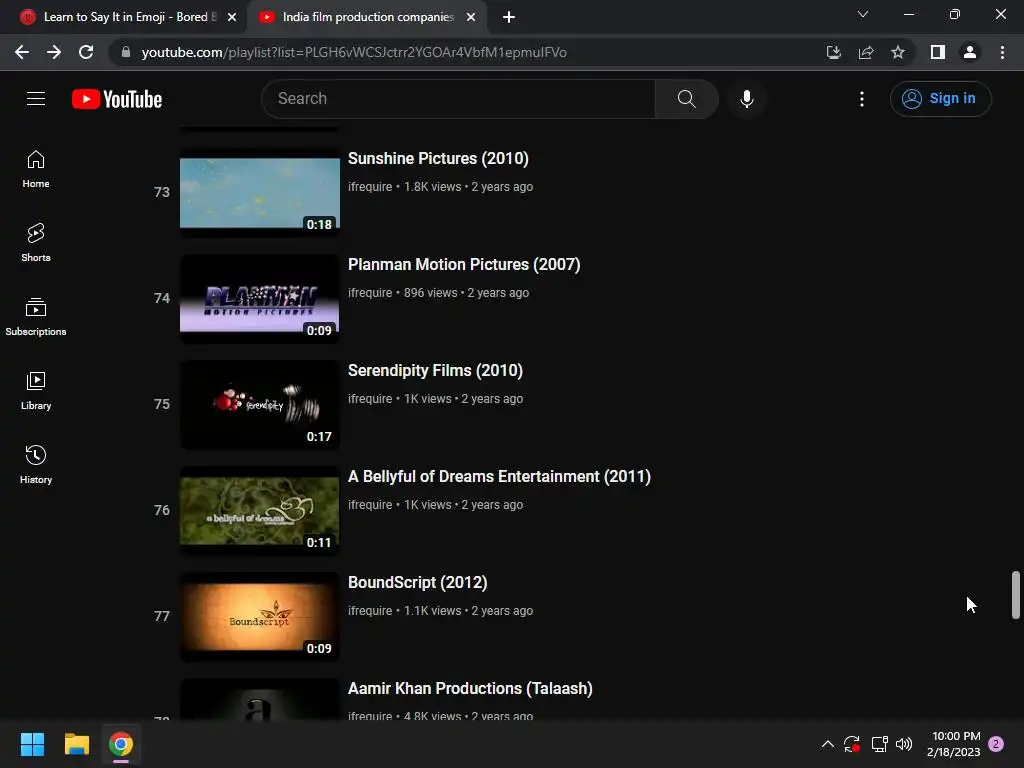Open ifrequire channel under Serendipity Films

coord(370,398)
